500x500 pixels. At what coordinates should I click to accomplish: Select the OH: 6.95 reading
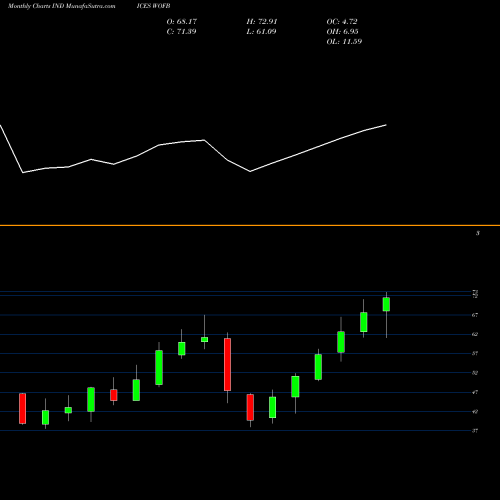(x=342, y=32)
